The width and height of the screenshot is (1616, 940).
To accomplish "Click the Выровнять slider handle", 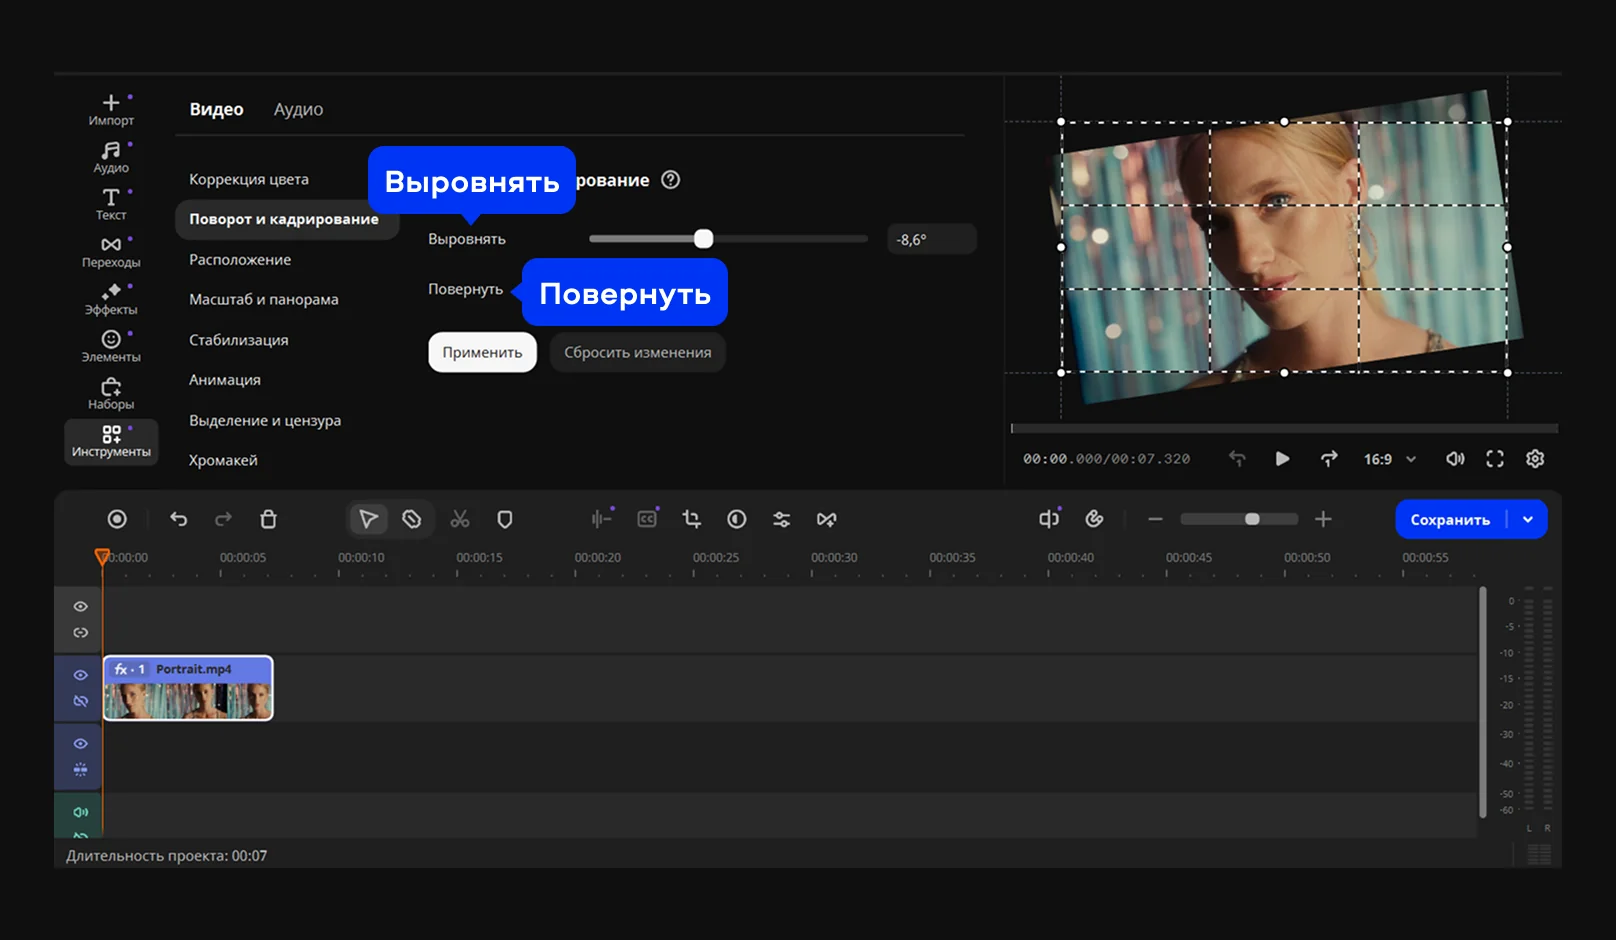I will pyautogui.click(x=704, y=239).
